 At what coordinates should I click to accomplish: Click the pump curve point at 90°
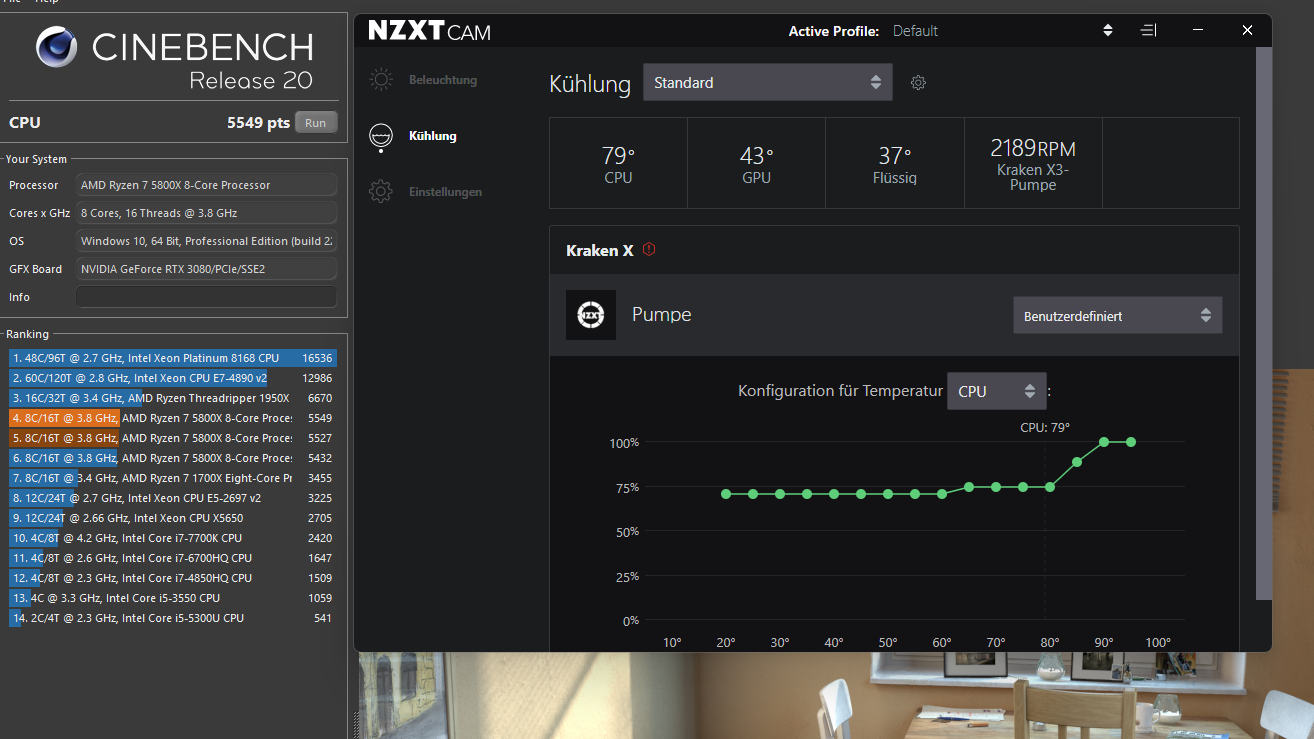coord(1104,442)
